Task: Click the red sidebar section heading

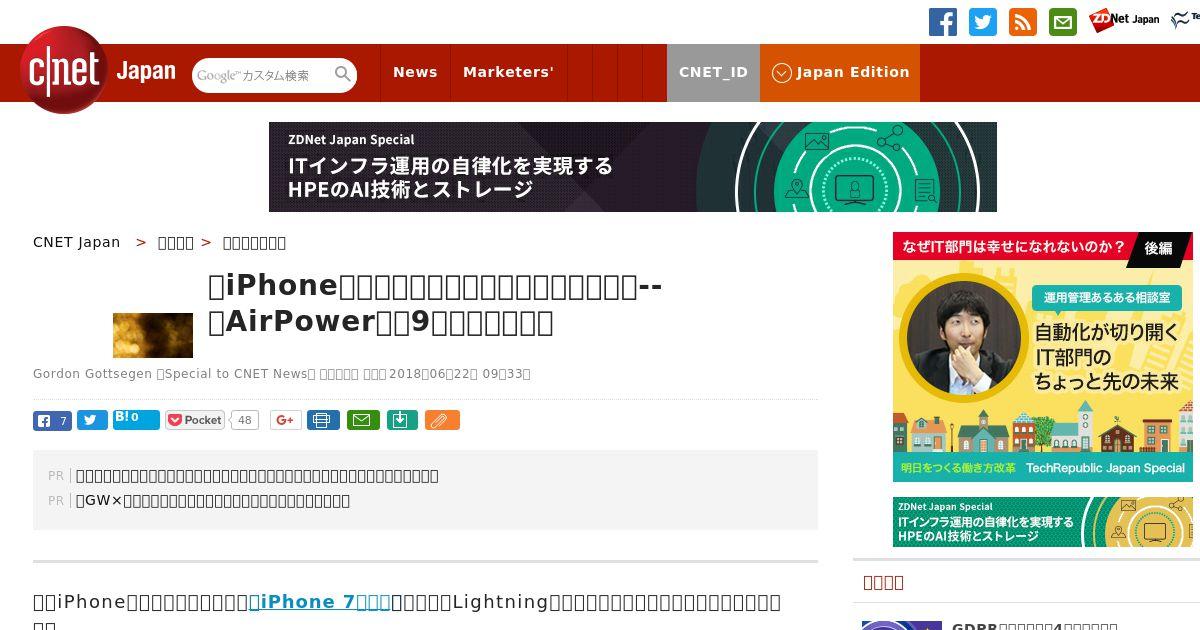Action: coord(883,582)
